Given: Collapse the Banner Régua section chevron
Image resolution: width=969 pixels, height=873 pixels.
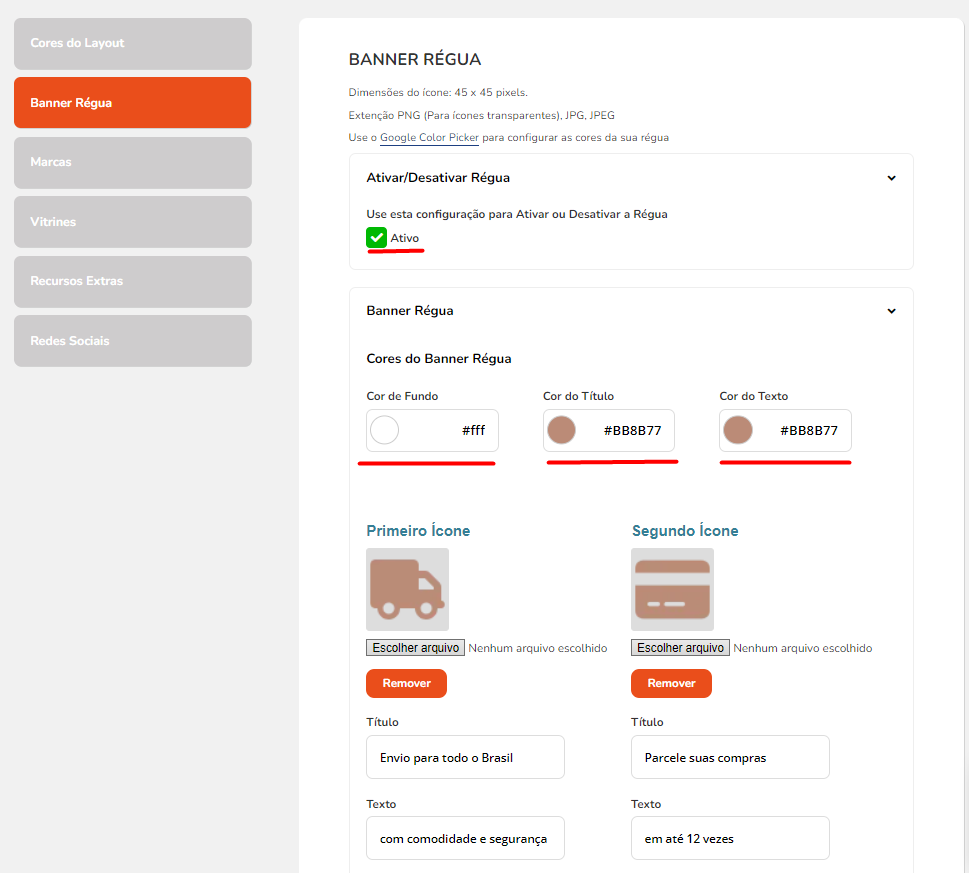Looking at the screenshot, I should point(891,311).
